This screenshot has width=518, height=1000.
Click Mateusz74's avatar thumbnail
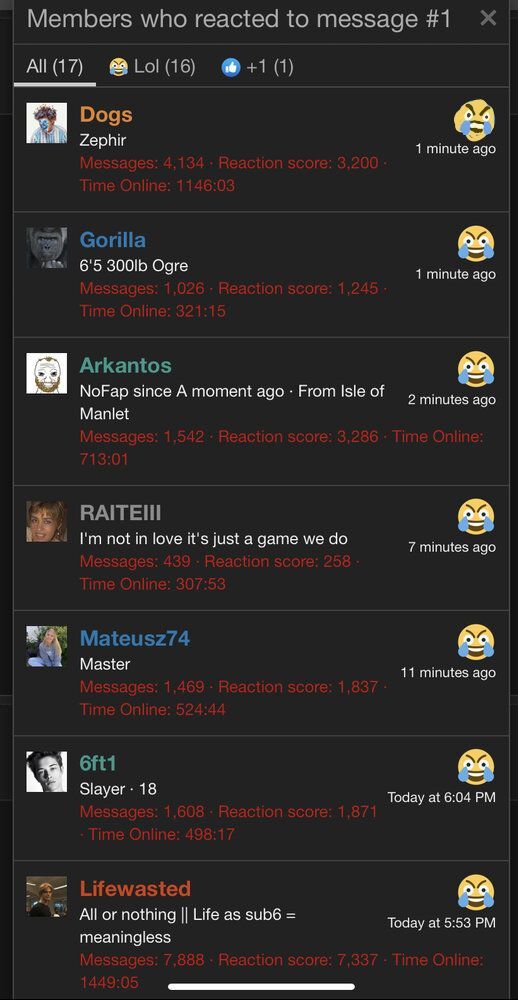[47, 647]
